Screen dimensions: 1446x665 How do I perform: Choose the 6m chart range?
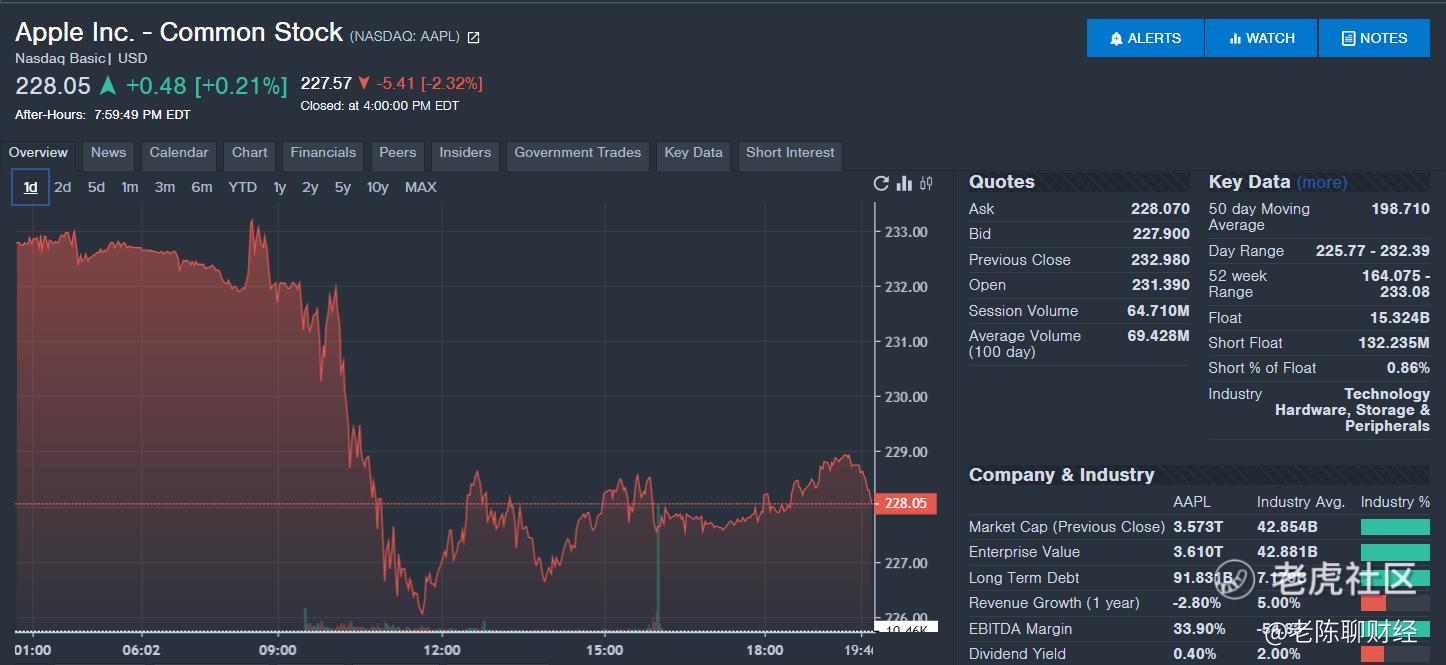coord(202,187)
